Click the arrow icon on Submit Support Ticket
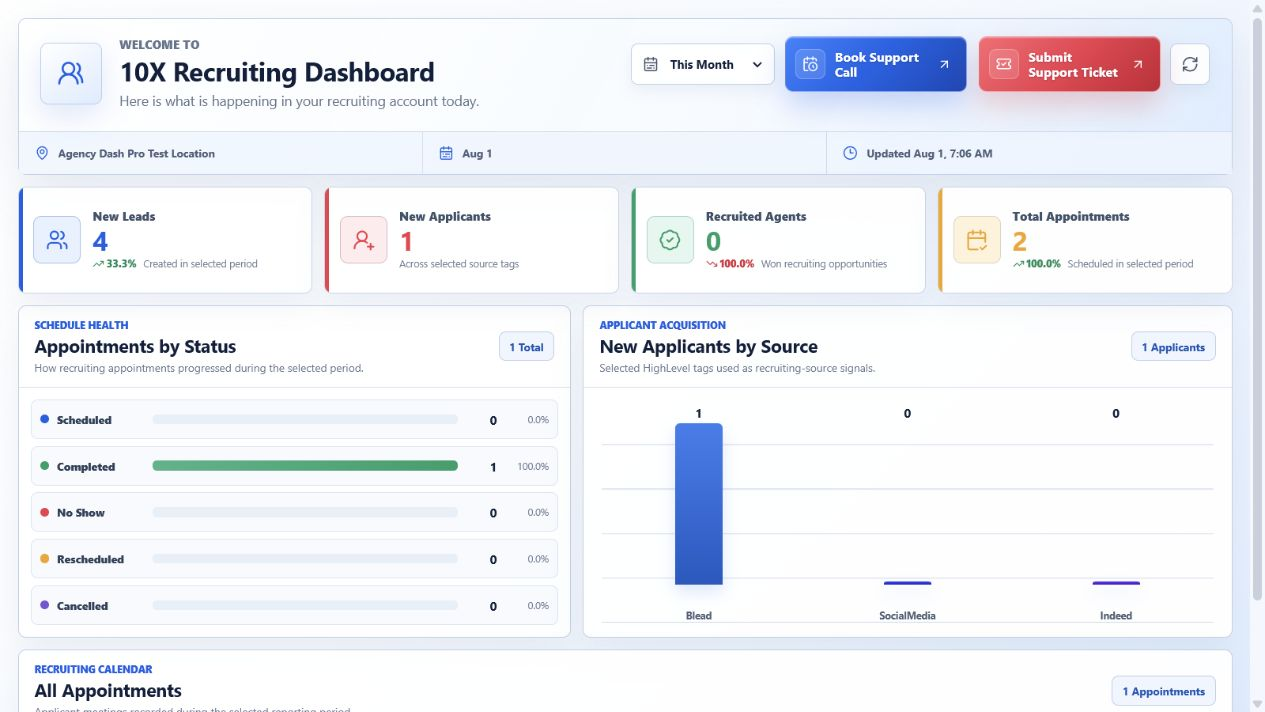Image resolution: width=1265 pixels, height=712 pixels. 1138,64
